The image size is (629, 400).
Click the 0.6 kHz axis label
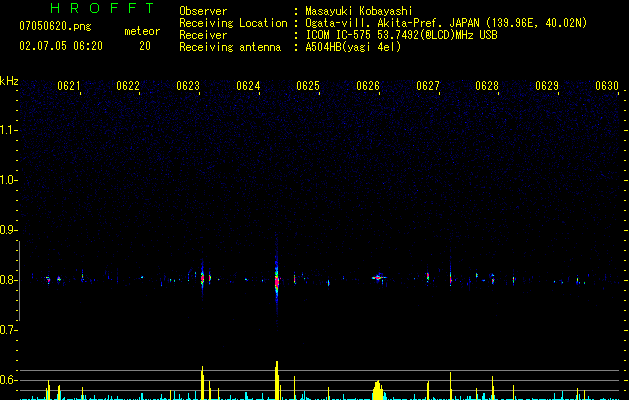(x=8, y=380)
